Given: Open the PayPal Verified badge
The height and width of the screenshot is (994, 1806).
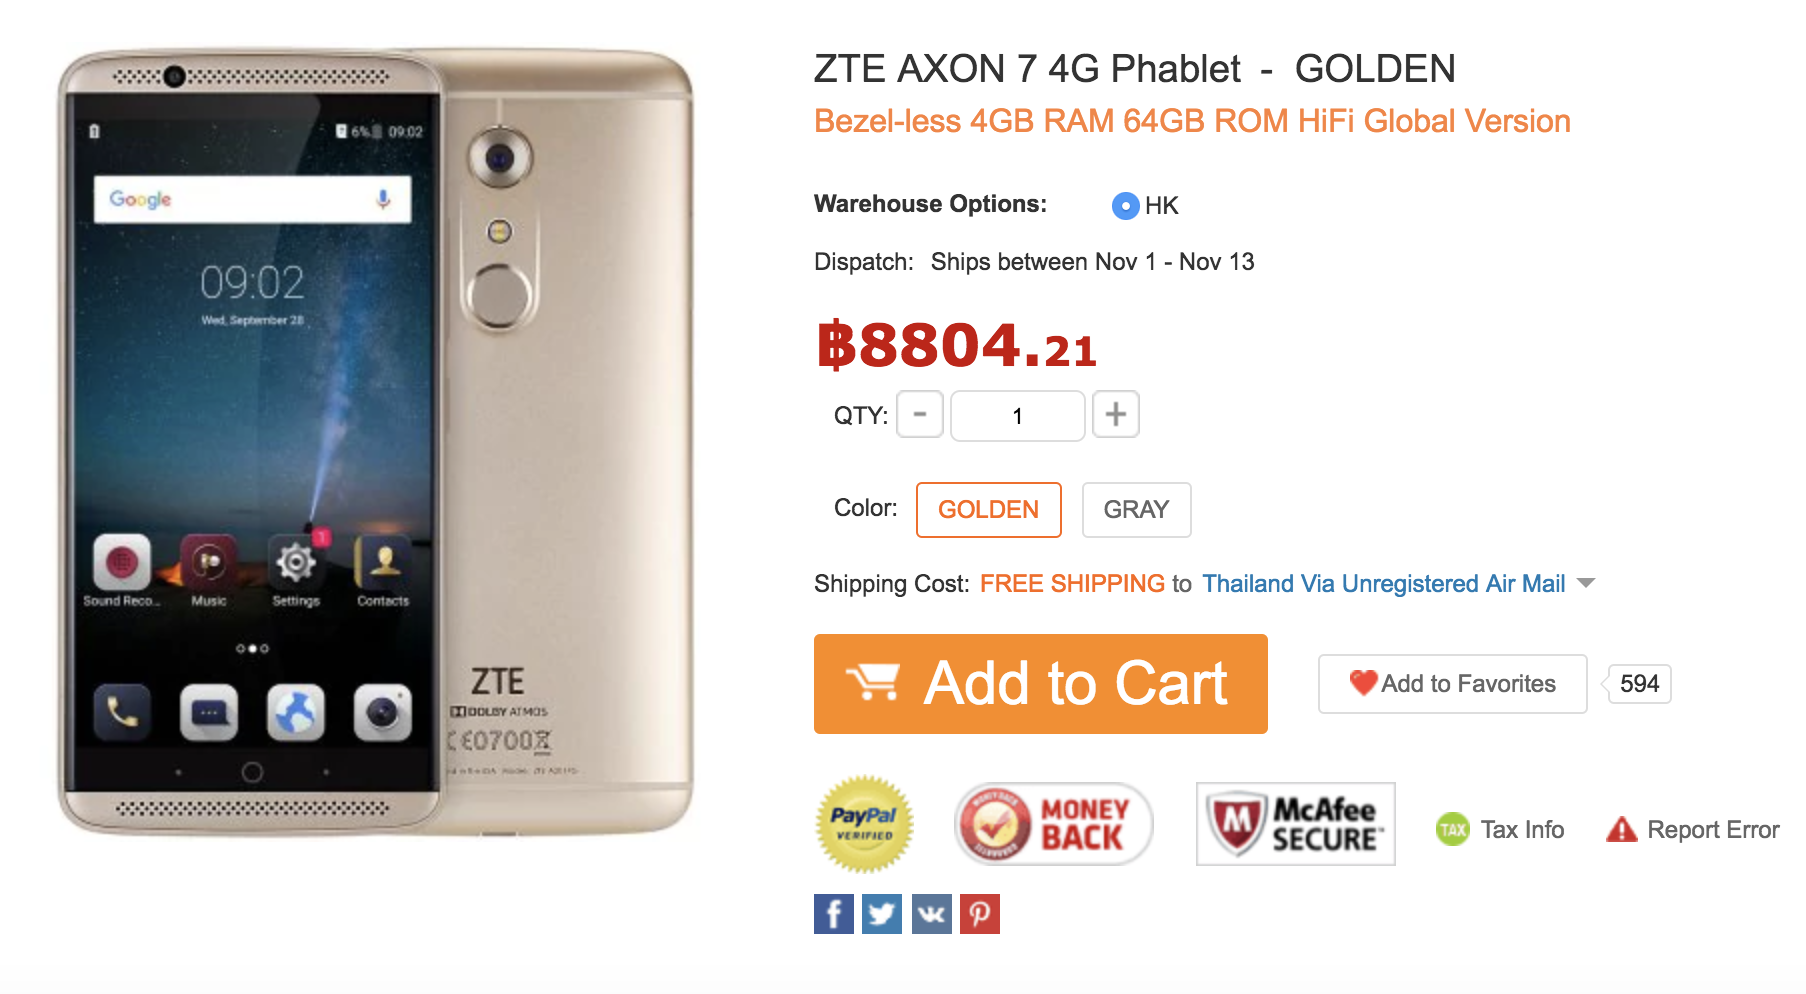Looking at the screenshot, I should [865, 824].
